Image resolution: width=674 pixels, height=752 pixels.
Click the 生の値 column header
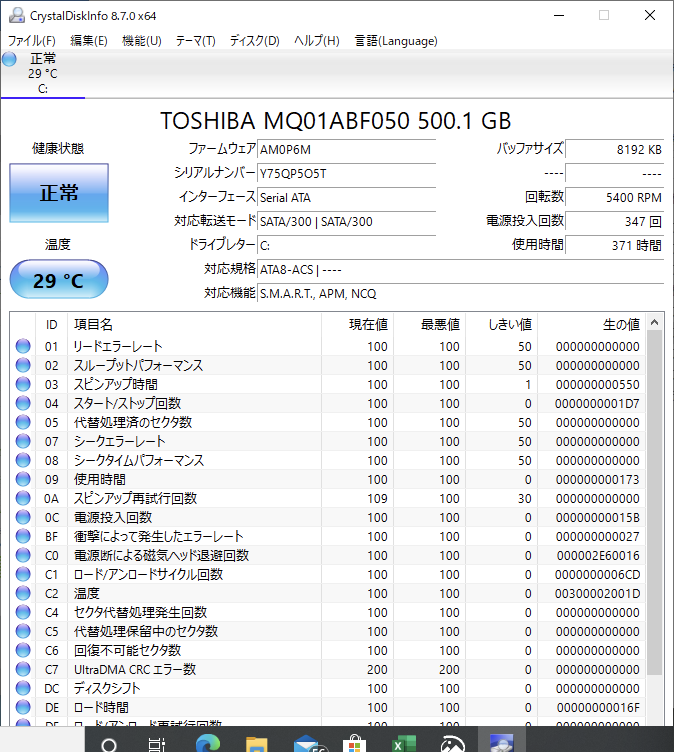point(591,325)
